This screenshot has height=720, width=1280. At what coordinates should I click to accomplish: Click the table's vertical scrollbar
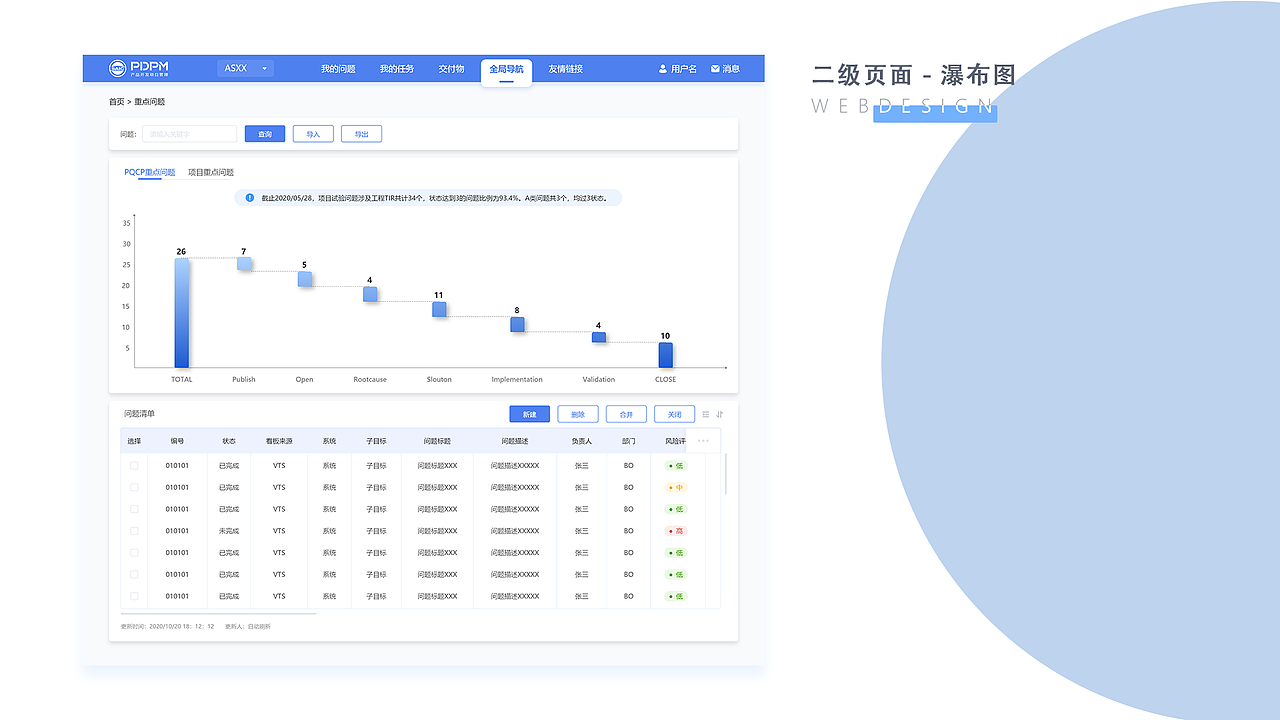pos(726,474)
